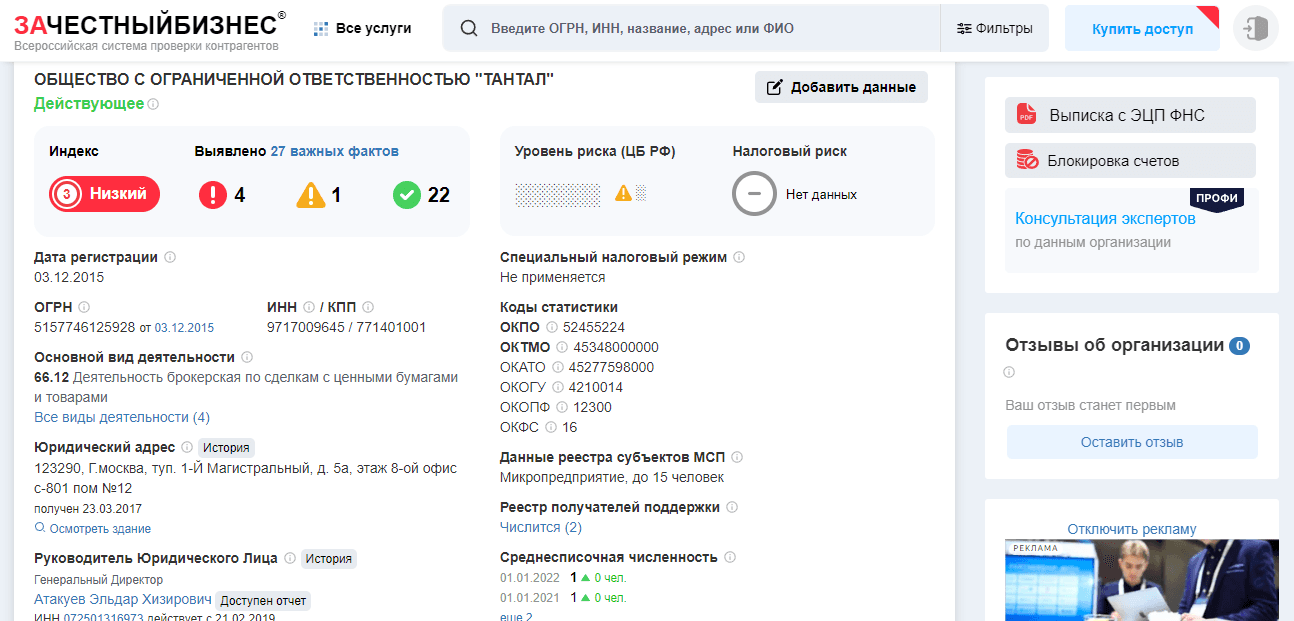Click the exit door icon top right
The width and height of the screenshot is (1294, 621).
pyautogui.click(x=1256, y=28)
